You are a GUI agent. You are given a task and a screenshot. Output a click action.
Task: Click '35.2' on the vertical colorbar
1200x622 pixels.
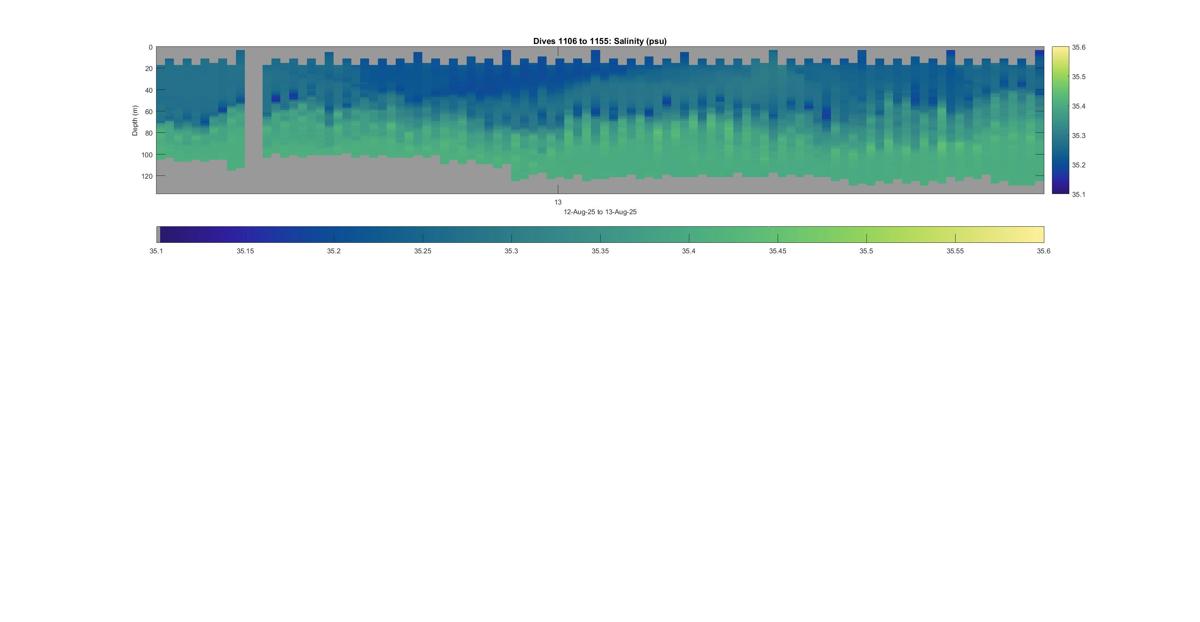pos(1078,165)
